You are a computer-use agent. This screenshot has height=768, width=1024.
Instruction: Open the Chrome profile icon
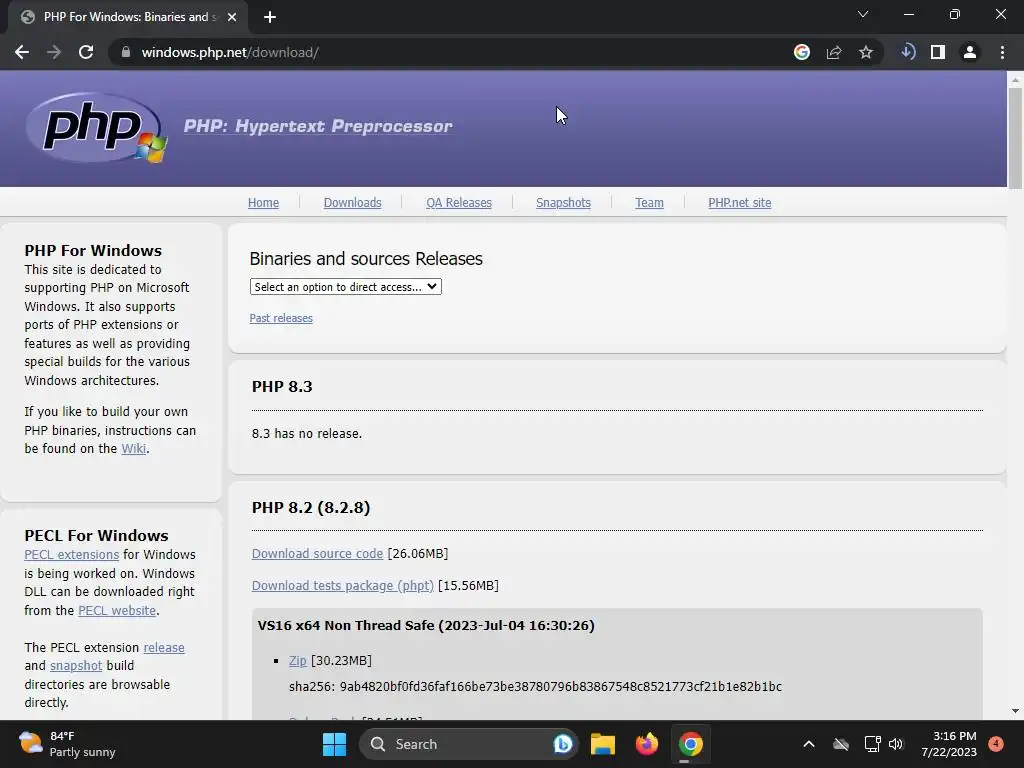(x=970, y=52)
